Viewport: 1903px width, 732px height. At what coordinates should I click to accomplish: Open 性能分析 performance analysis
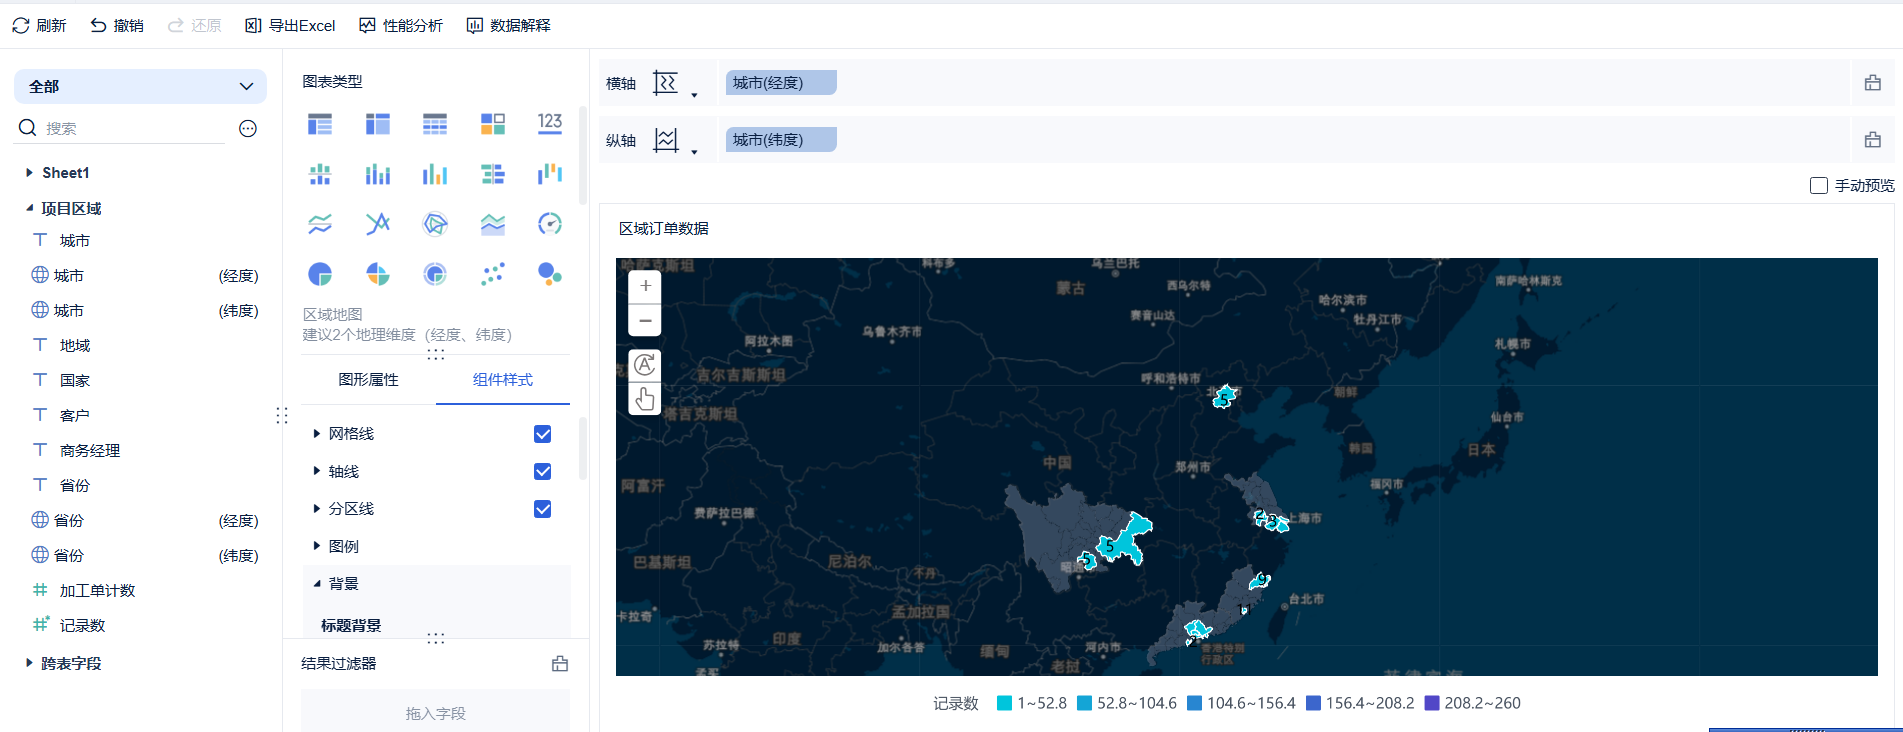[401, 25]
